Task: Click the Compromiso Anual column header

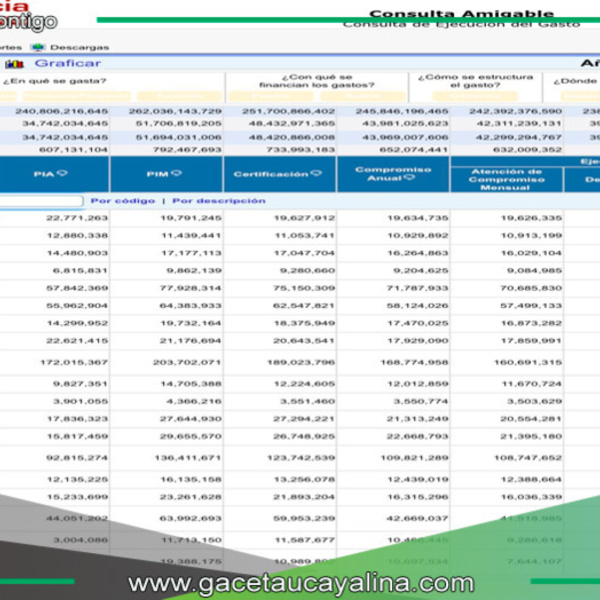Action: 393,174
